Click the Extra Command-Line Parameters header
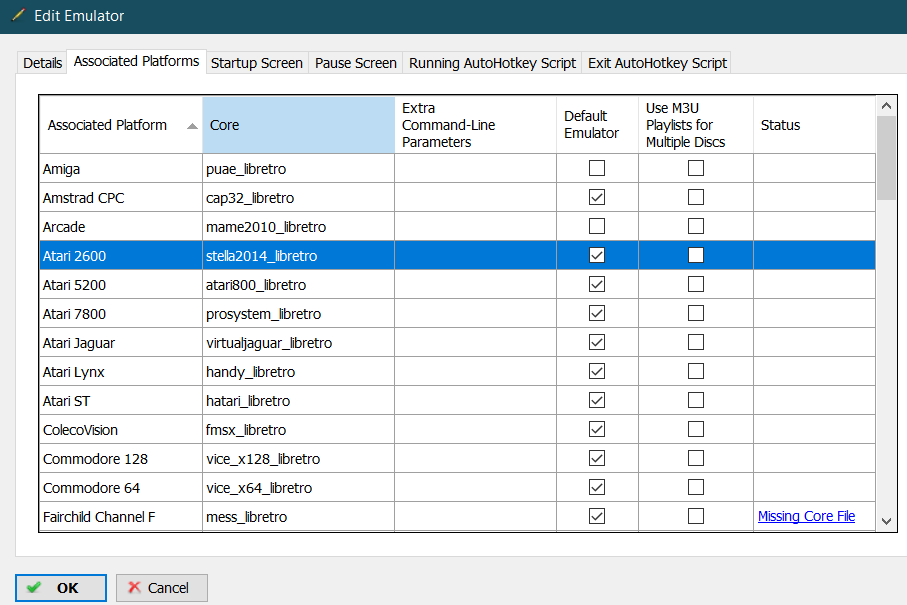This screenshot has width=907, height=605. pos(475,125)
